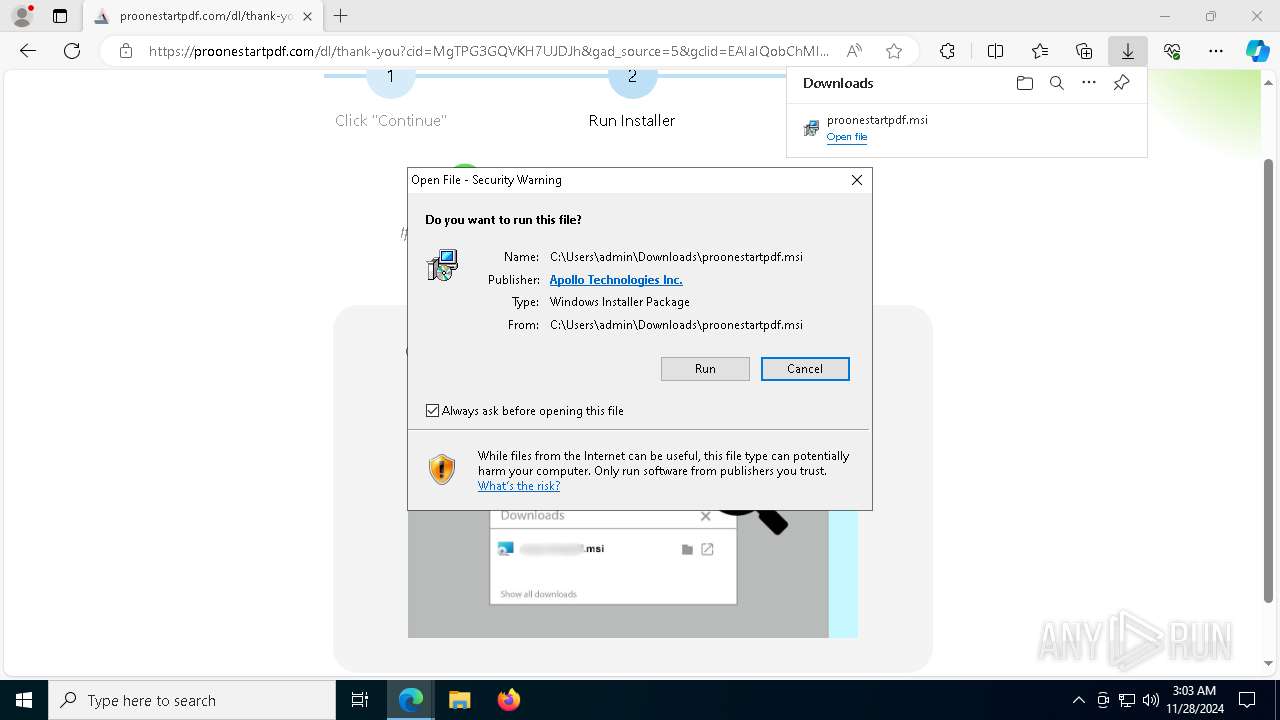Viewport: 1280px width, 720px height.
Task: View site information lock icon
Action: (x=126, y=51)
